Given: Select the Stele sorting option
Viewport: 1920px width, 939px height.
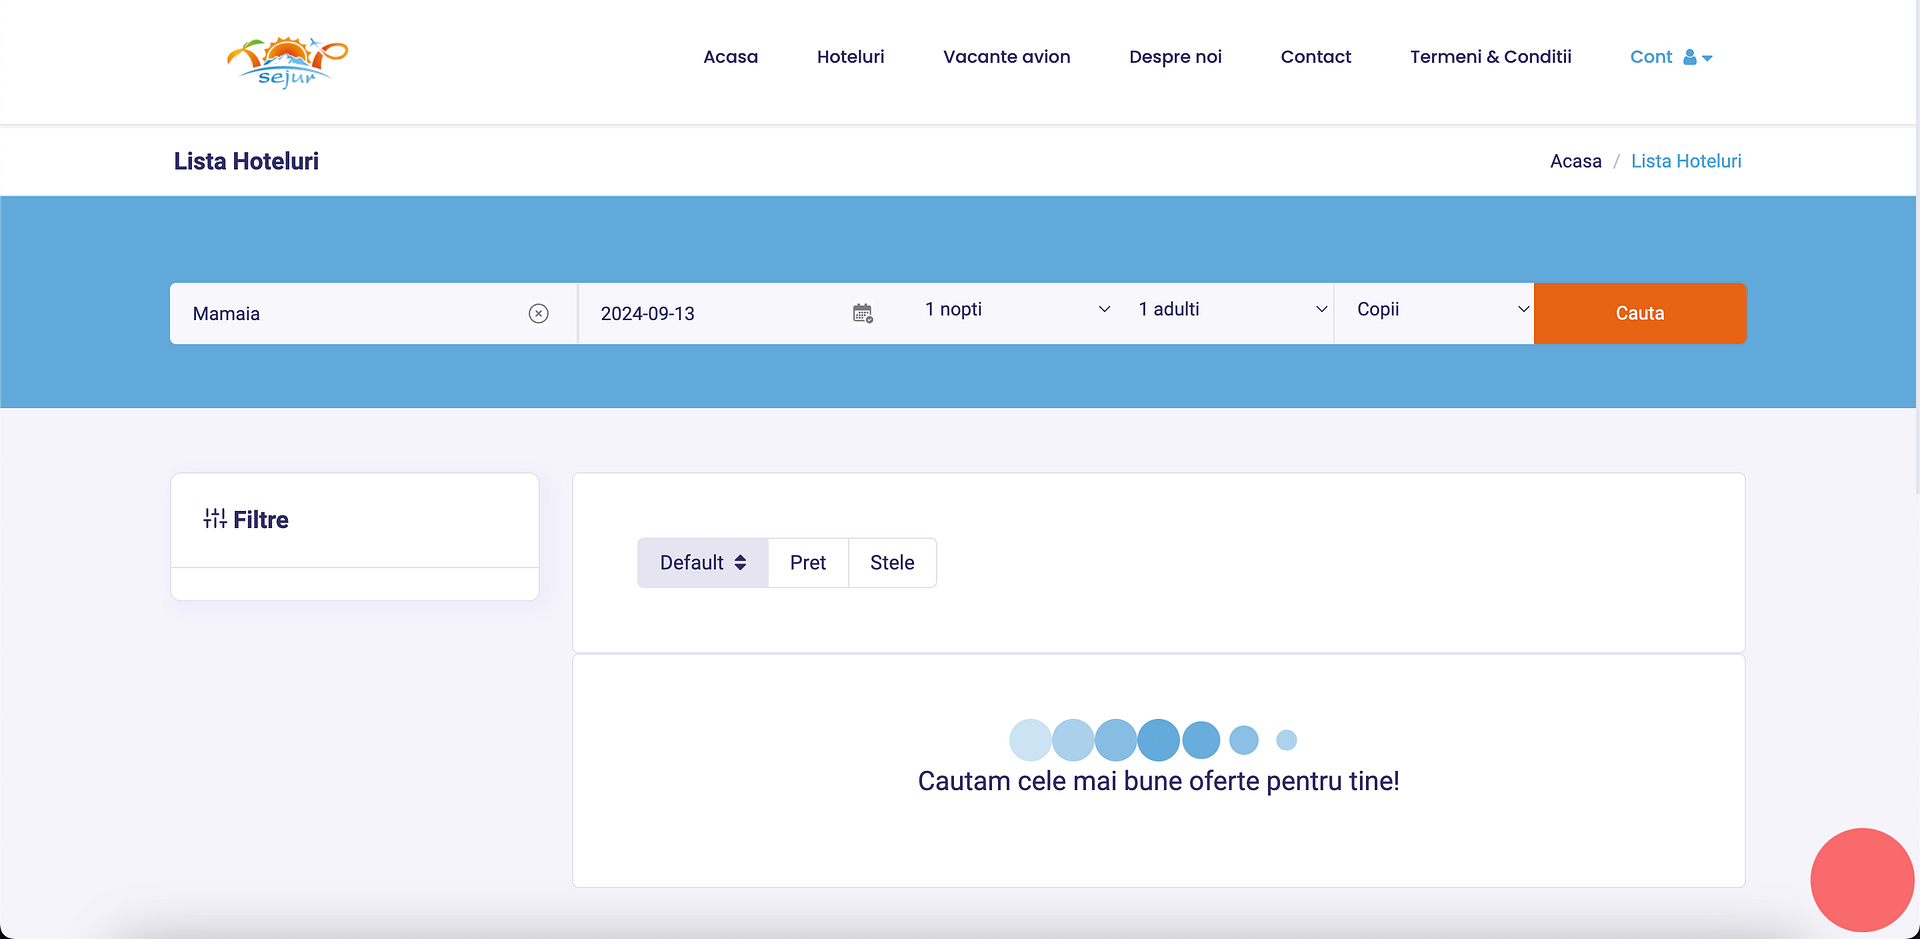Looking at the screenshot, I should point(891,562).
